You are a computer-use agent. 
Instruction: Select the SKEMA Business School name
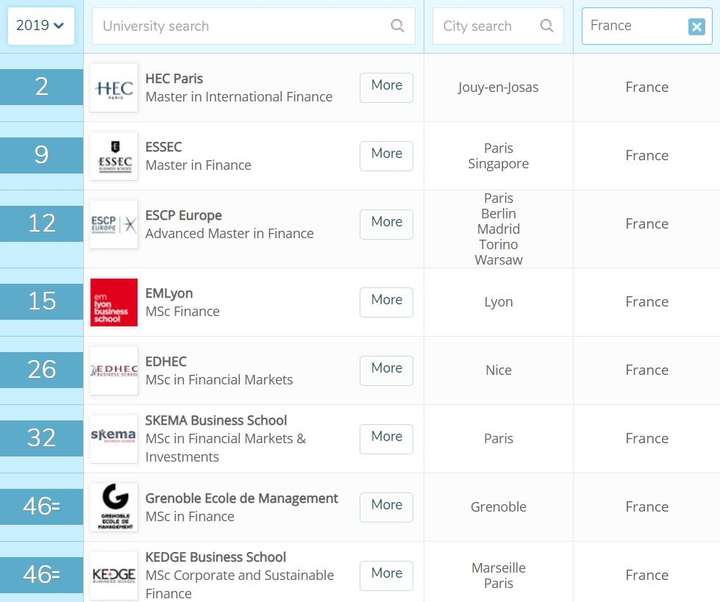click(x=216, y=420)
